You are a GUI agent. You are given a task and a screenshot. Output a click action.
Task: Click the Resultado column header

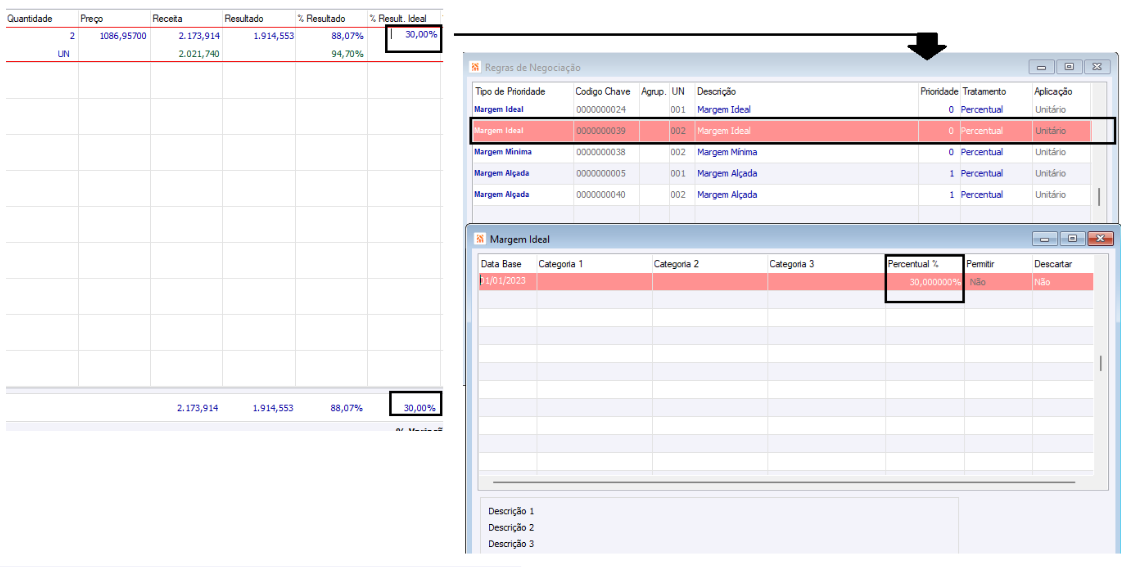[244, 17]
